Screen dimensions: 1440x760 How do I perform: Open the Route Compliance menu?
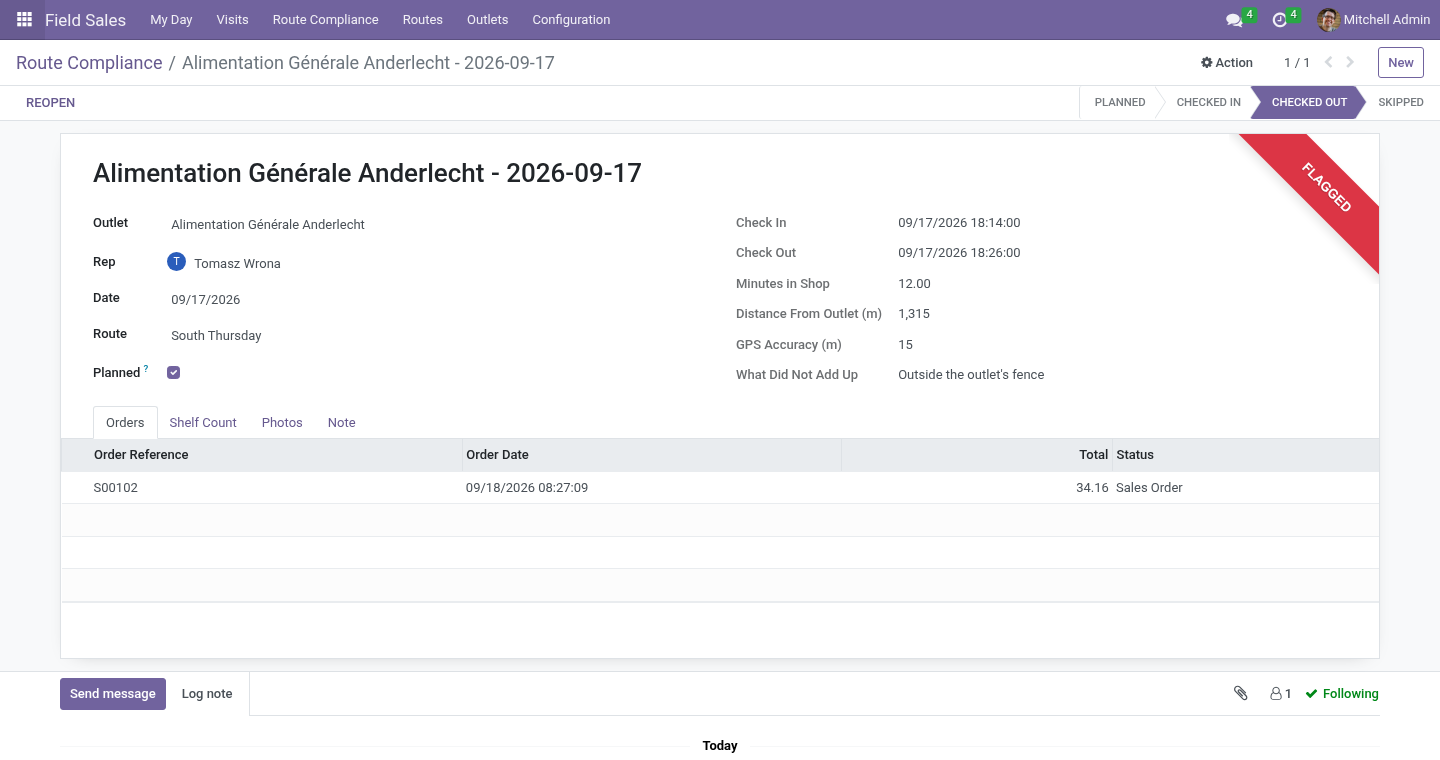(326, 20)
